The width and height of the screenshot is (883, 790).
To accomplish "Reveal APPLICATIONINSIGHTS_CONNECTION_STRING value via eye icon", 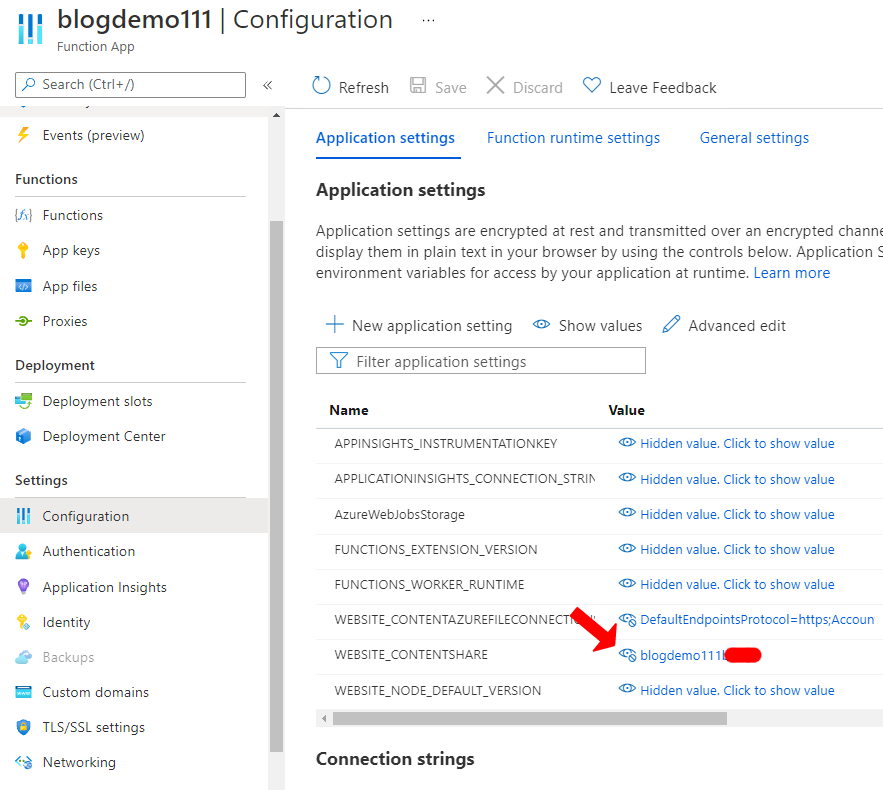I will click(x=627, y=477).
